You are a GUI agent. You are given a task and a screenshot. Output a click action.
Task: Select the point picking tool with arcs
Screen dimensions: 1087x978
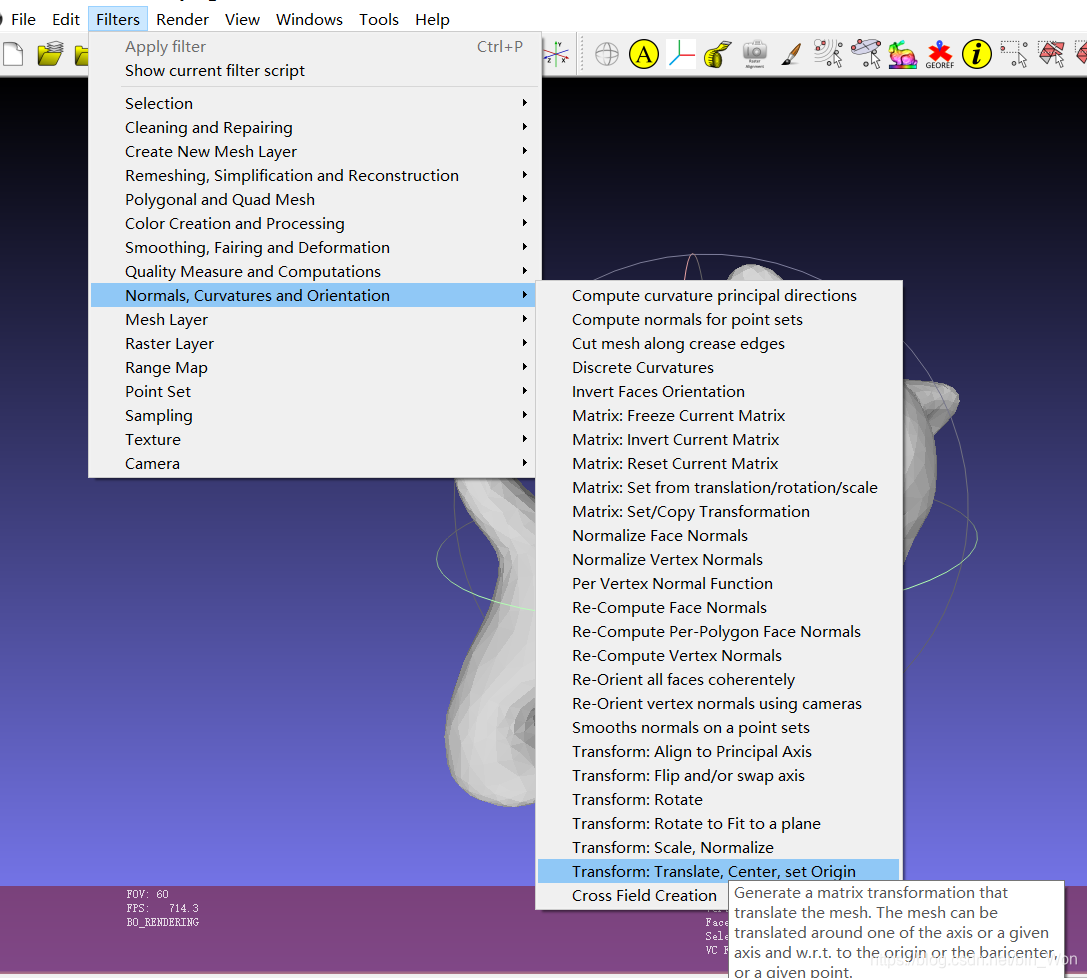tap(828, 54)
